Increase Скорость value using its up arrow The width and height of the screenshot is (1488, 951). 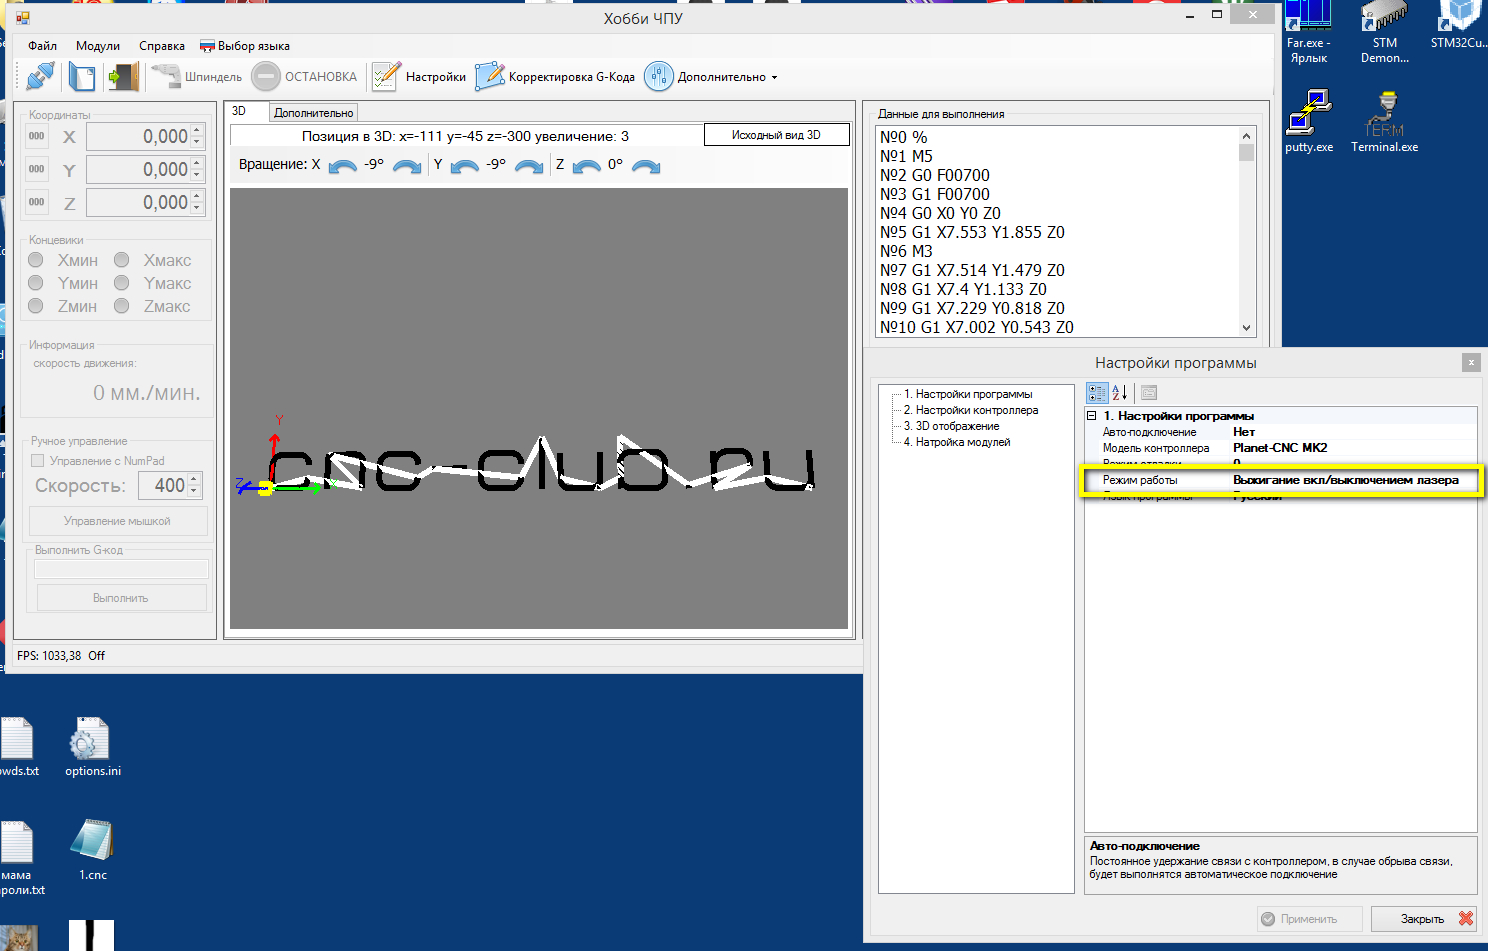coord(194,480)
